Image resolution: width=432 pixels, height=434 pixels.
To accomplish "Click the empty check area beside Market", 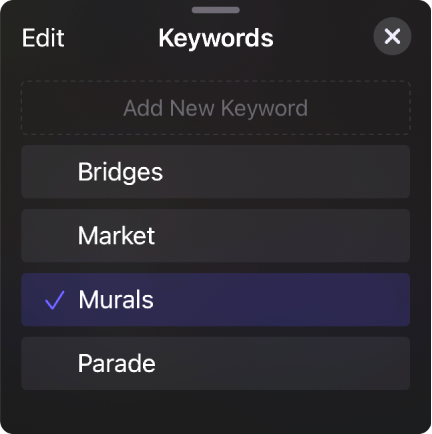I will 54,236.
